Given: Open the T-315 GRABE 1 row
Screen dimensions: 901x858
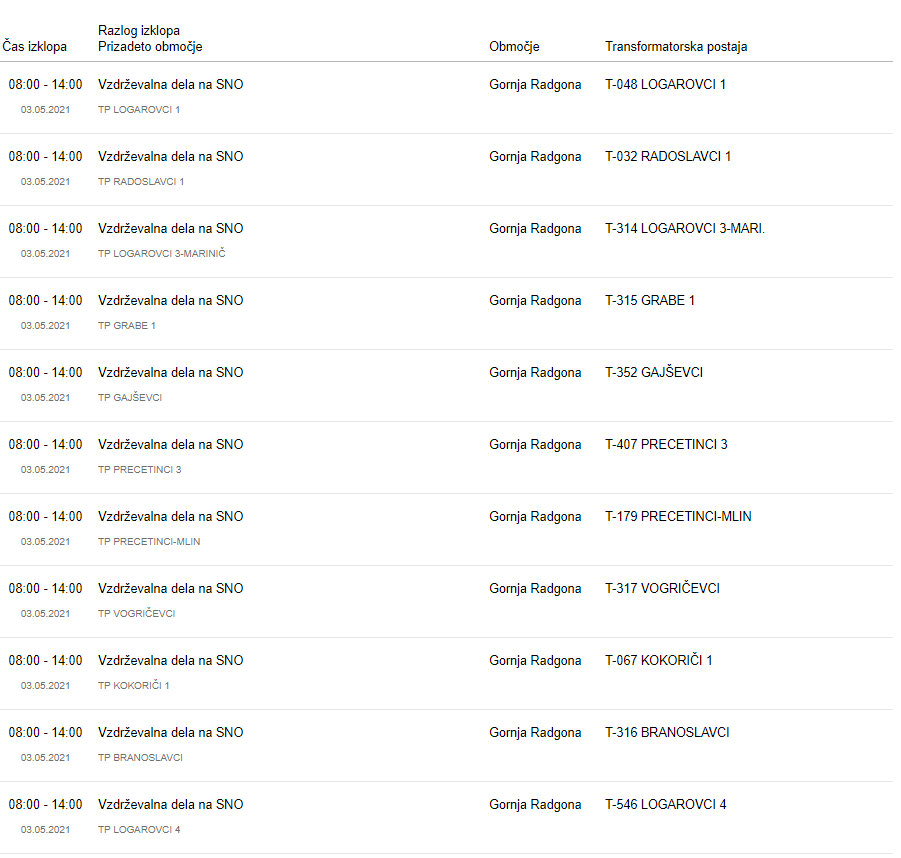Looking at the screenshot, I should (x=650, y=301).
